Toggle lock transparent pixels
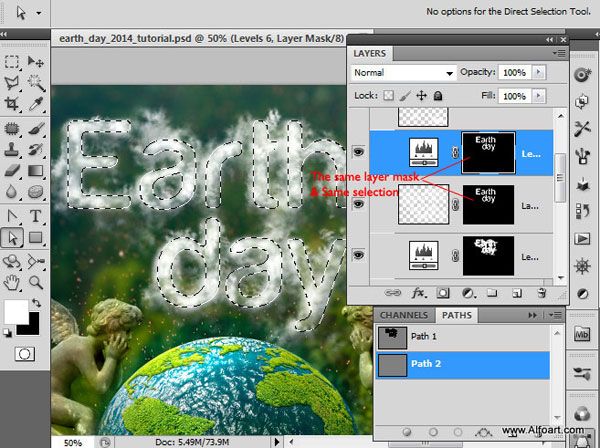This screenshot has width=600, height=448. pyautogui.click(x=388, y=95)
